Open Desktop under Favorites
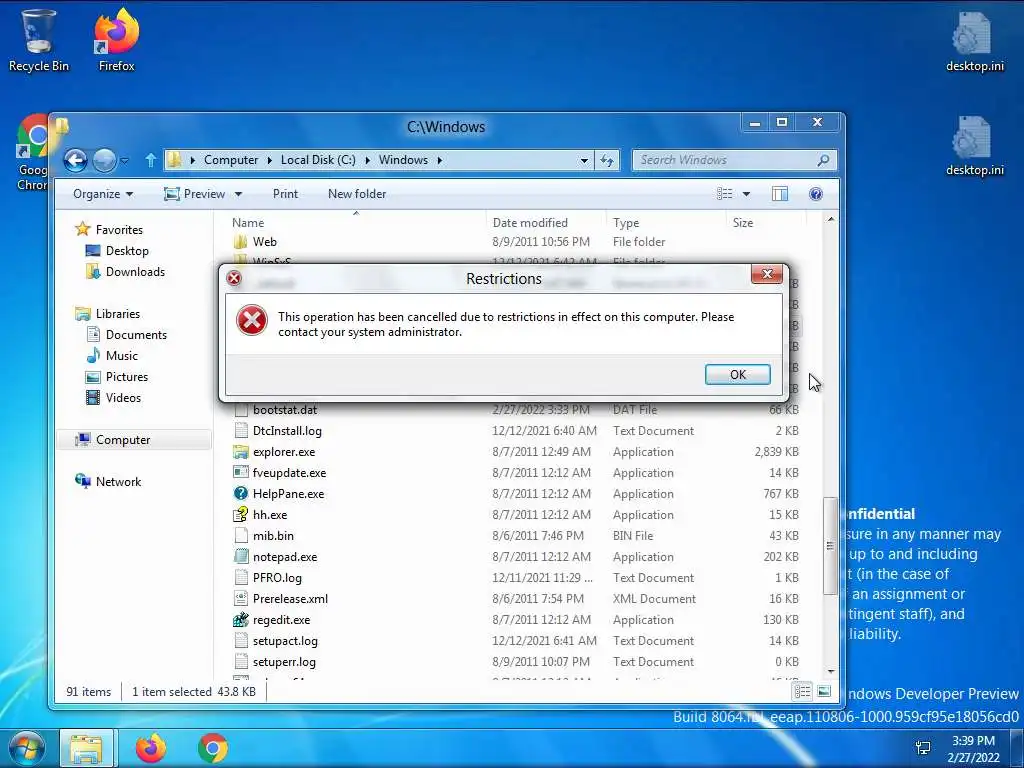Image resolution: width=1024 pixels, height=768 pixels. click(x=127, y=251)
